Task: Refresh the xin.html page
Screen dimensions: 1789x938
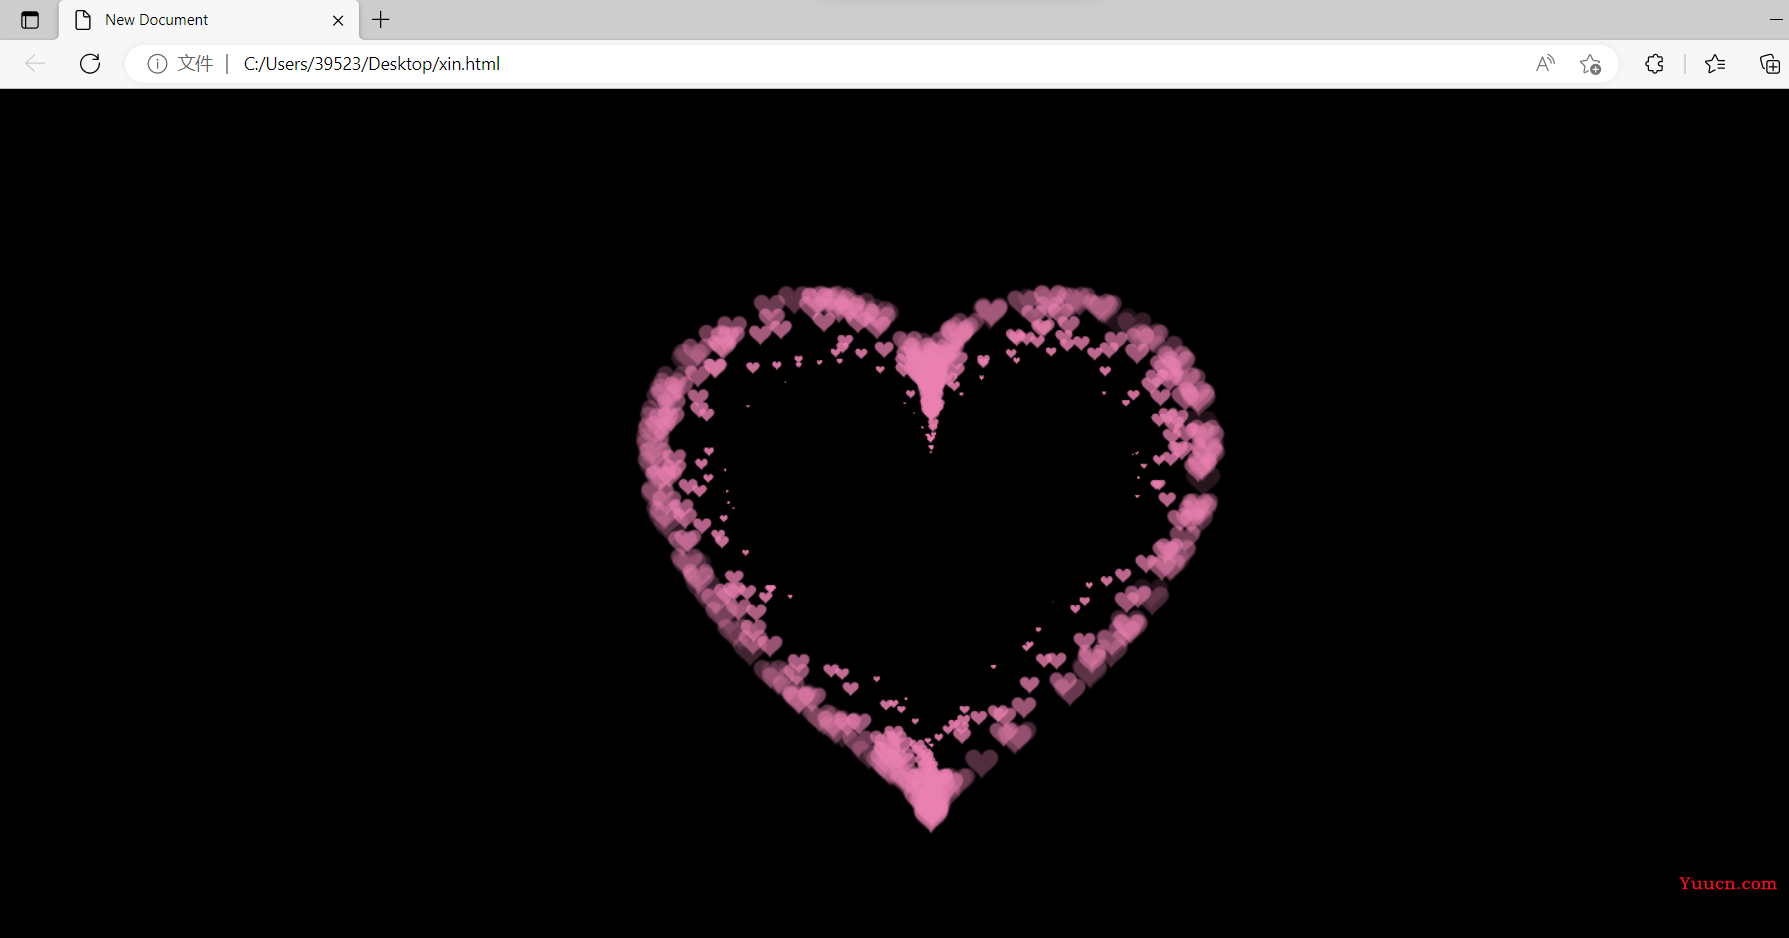Action: (x=90, y=64)
